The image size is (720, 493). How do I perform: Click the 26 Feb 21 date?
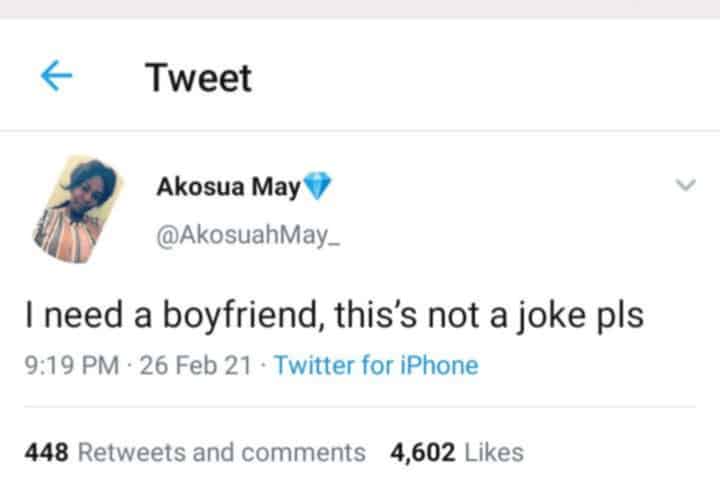(x=196, y=365)
